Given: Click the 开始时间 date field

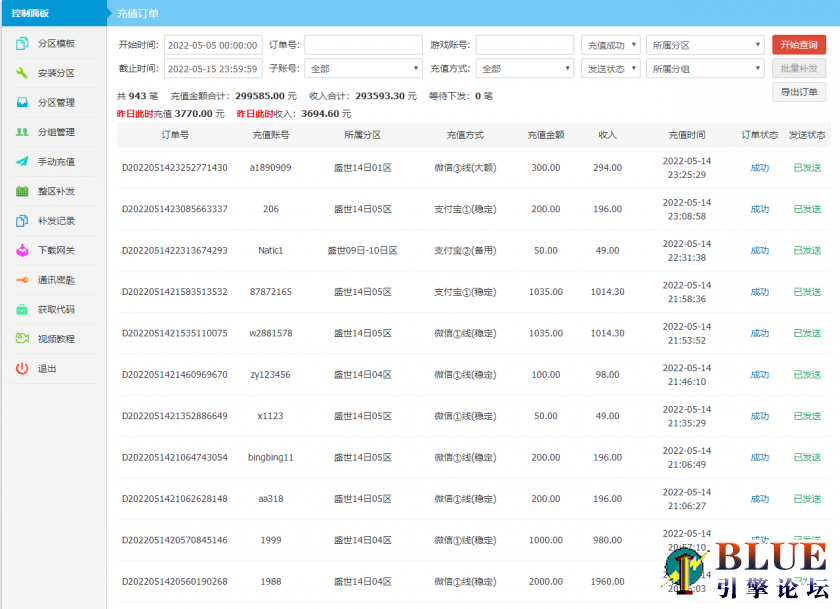Looking at the screenshot, I should 213,45.
